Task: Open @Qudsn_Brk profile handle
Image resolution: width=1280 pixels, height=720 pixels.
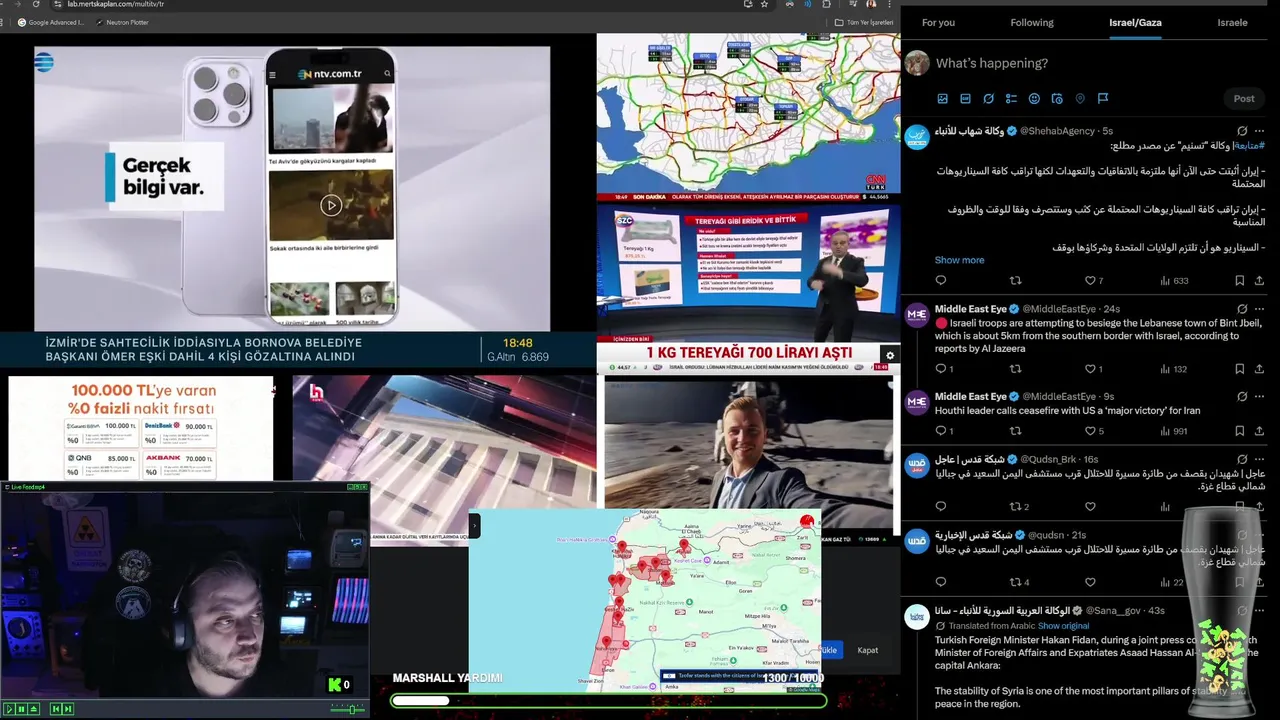Action: click(1048, 459)
